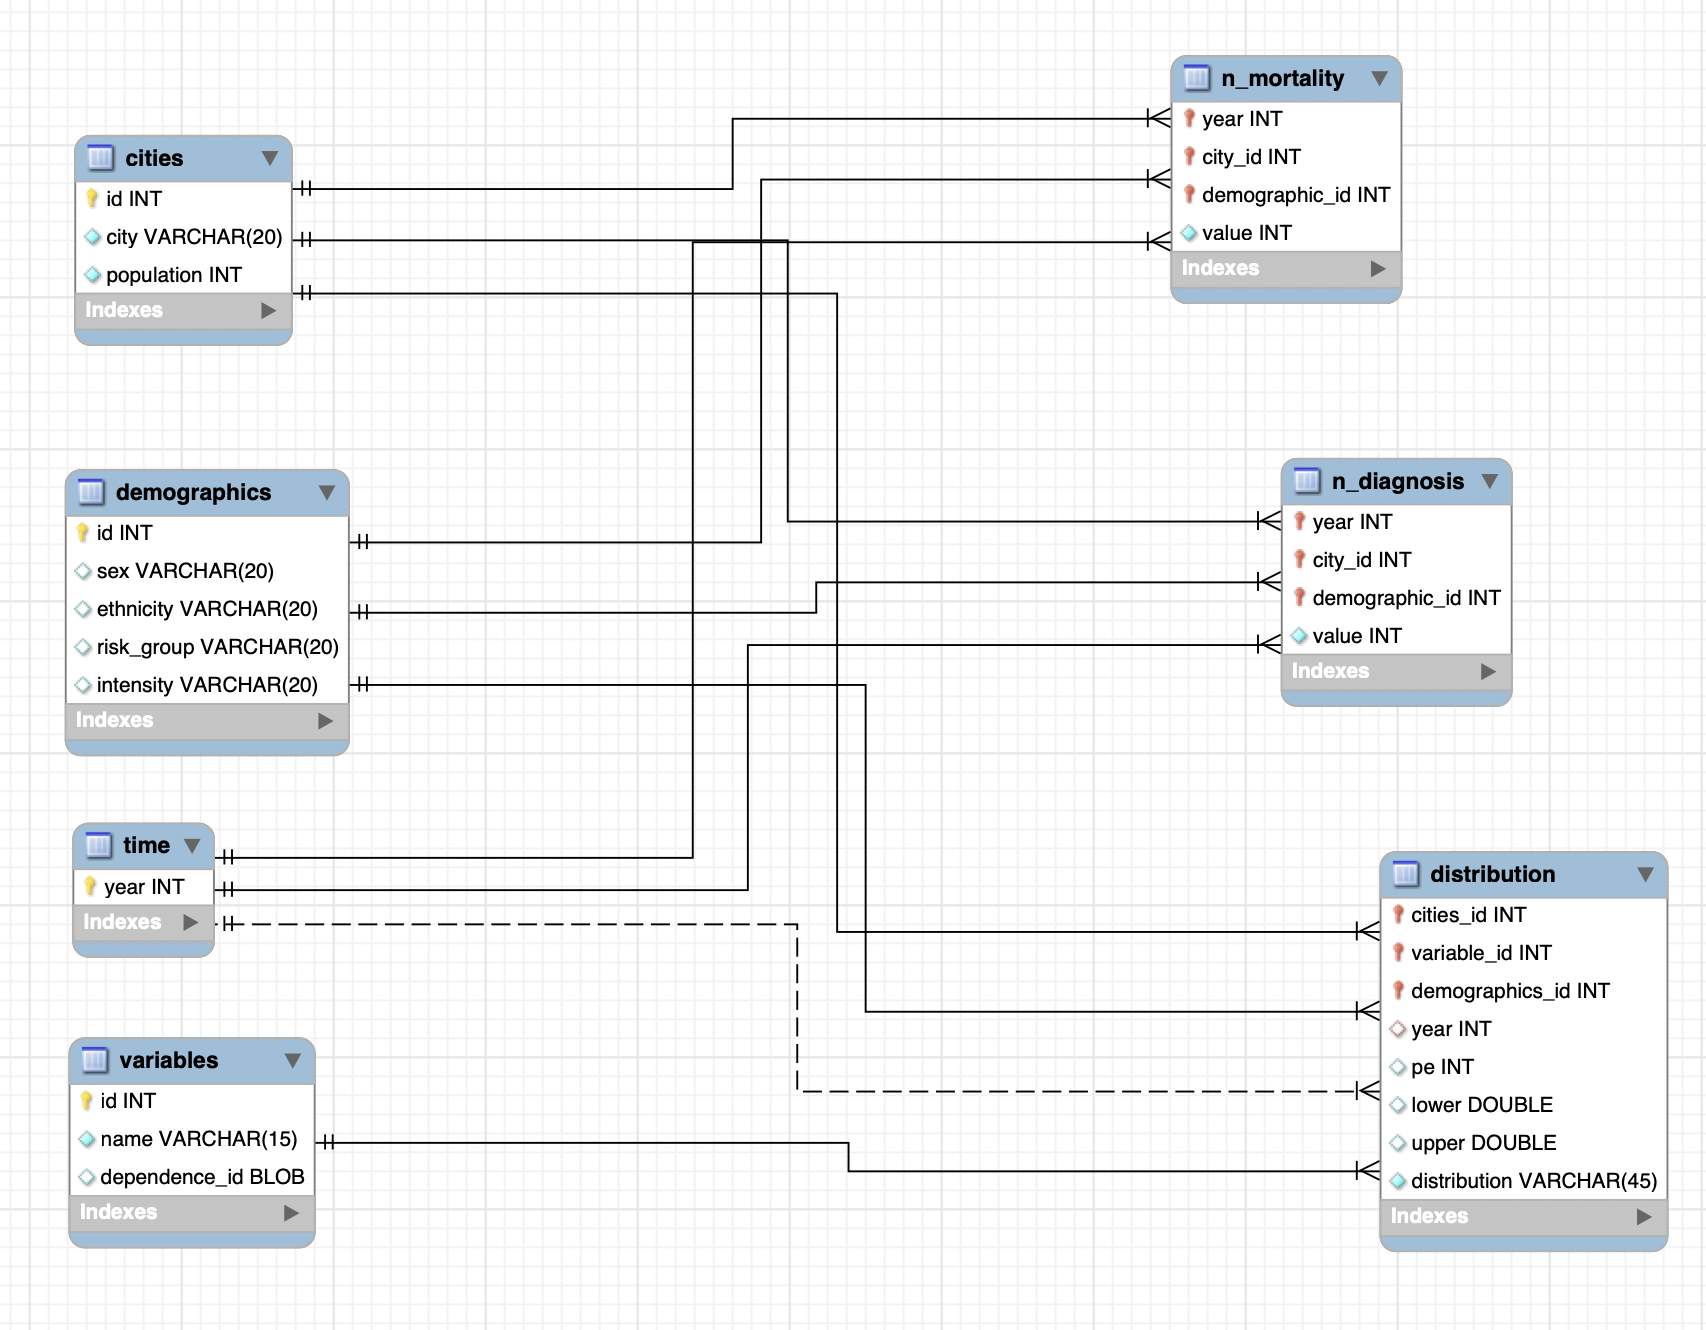Collapse the distribution table header arrow
This screenshot has width=1706, height=1330.
coord(1645,874)
